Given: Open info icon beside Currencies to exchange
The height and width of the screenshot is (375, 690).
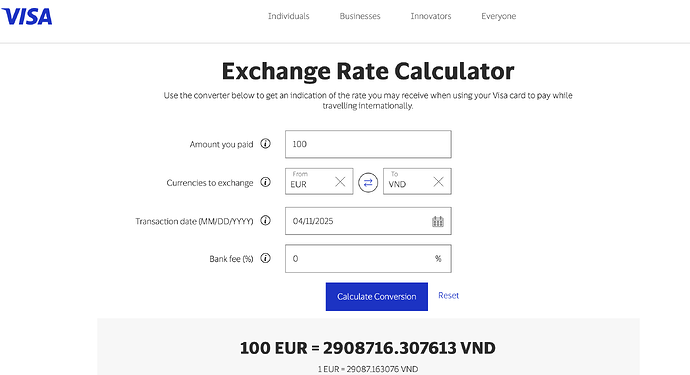Looking at the screenshot, I should (x=265, y=182).
